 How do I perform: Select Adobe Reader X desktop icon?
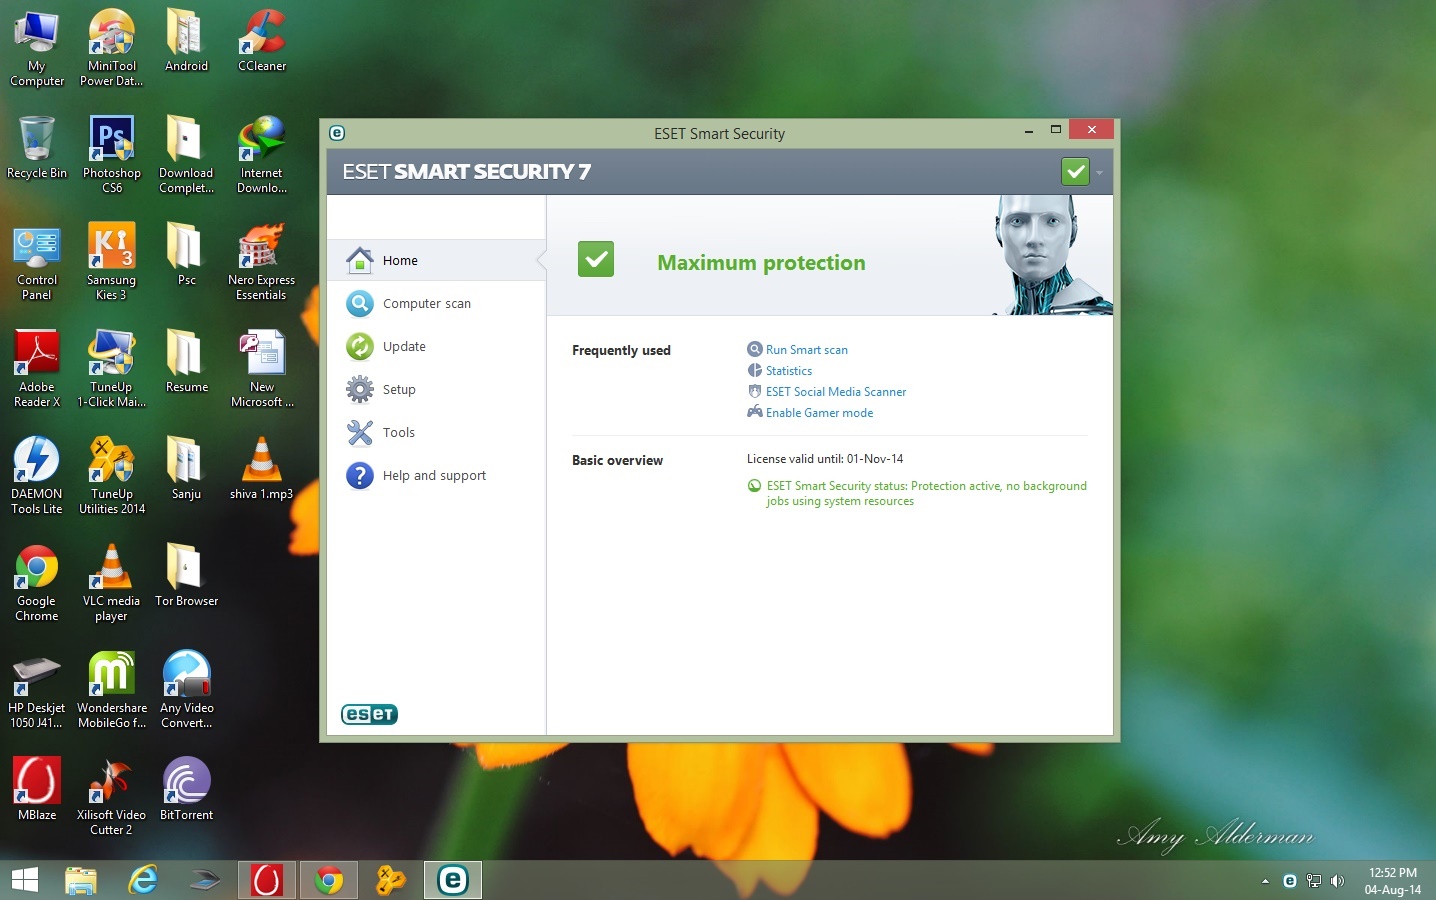coord(37,369)
